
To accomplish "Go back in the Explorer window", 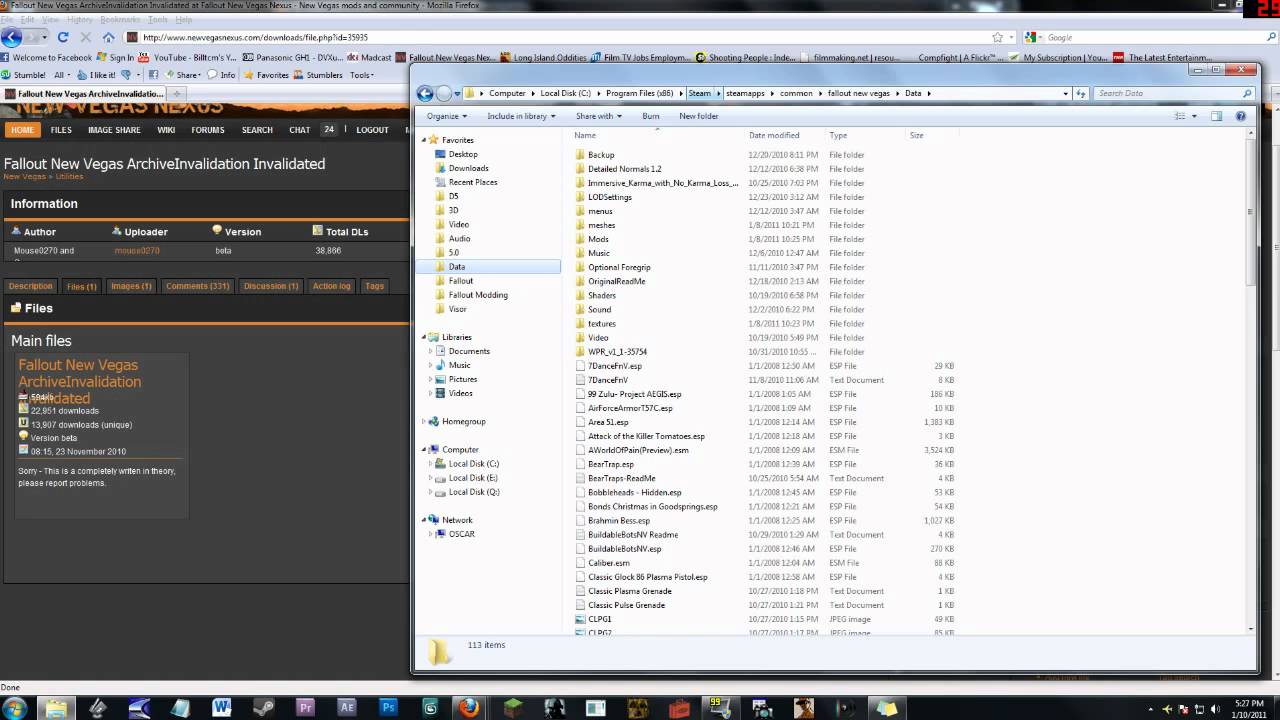I will [x=425, y=93].
